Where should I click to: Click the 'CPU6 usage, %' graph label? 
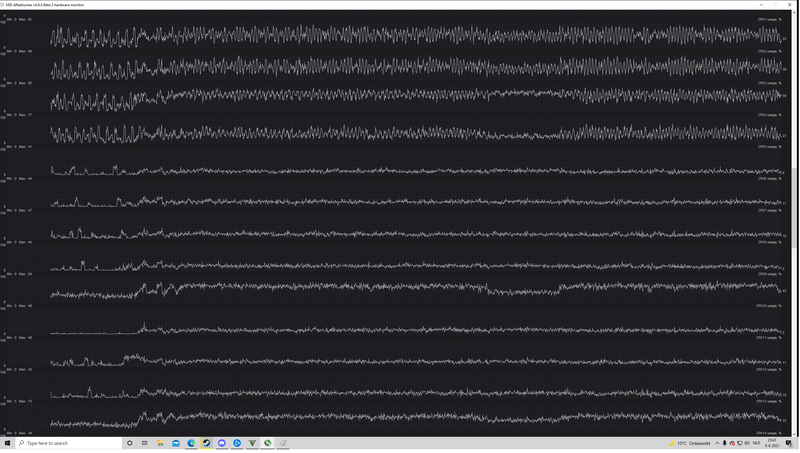769,179
